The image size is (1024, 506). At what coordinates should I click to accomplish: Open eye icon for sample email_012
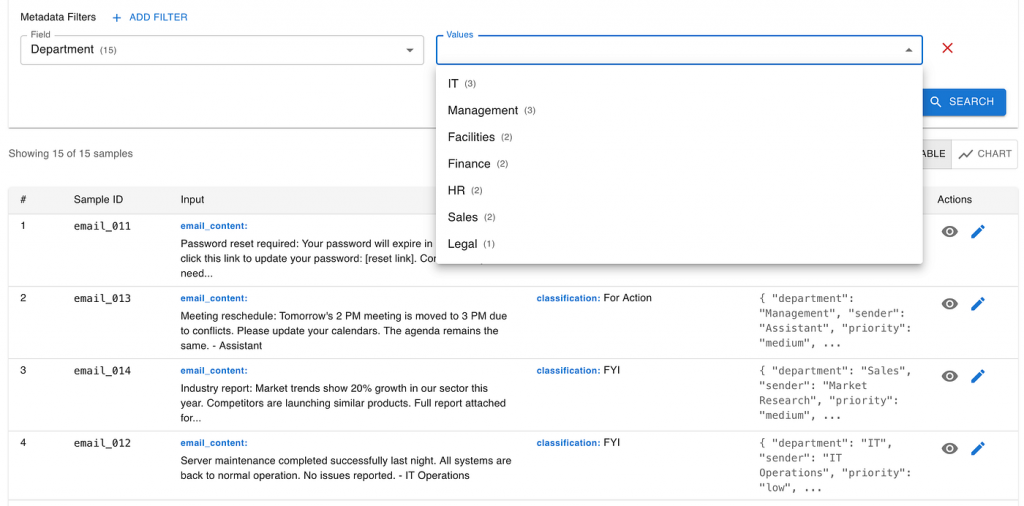949,448
